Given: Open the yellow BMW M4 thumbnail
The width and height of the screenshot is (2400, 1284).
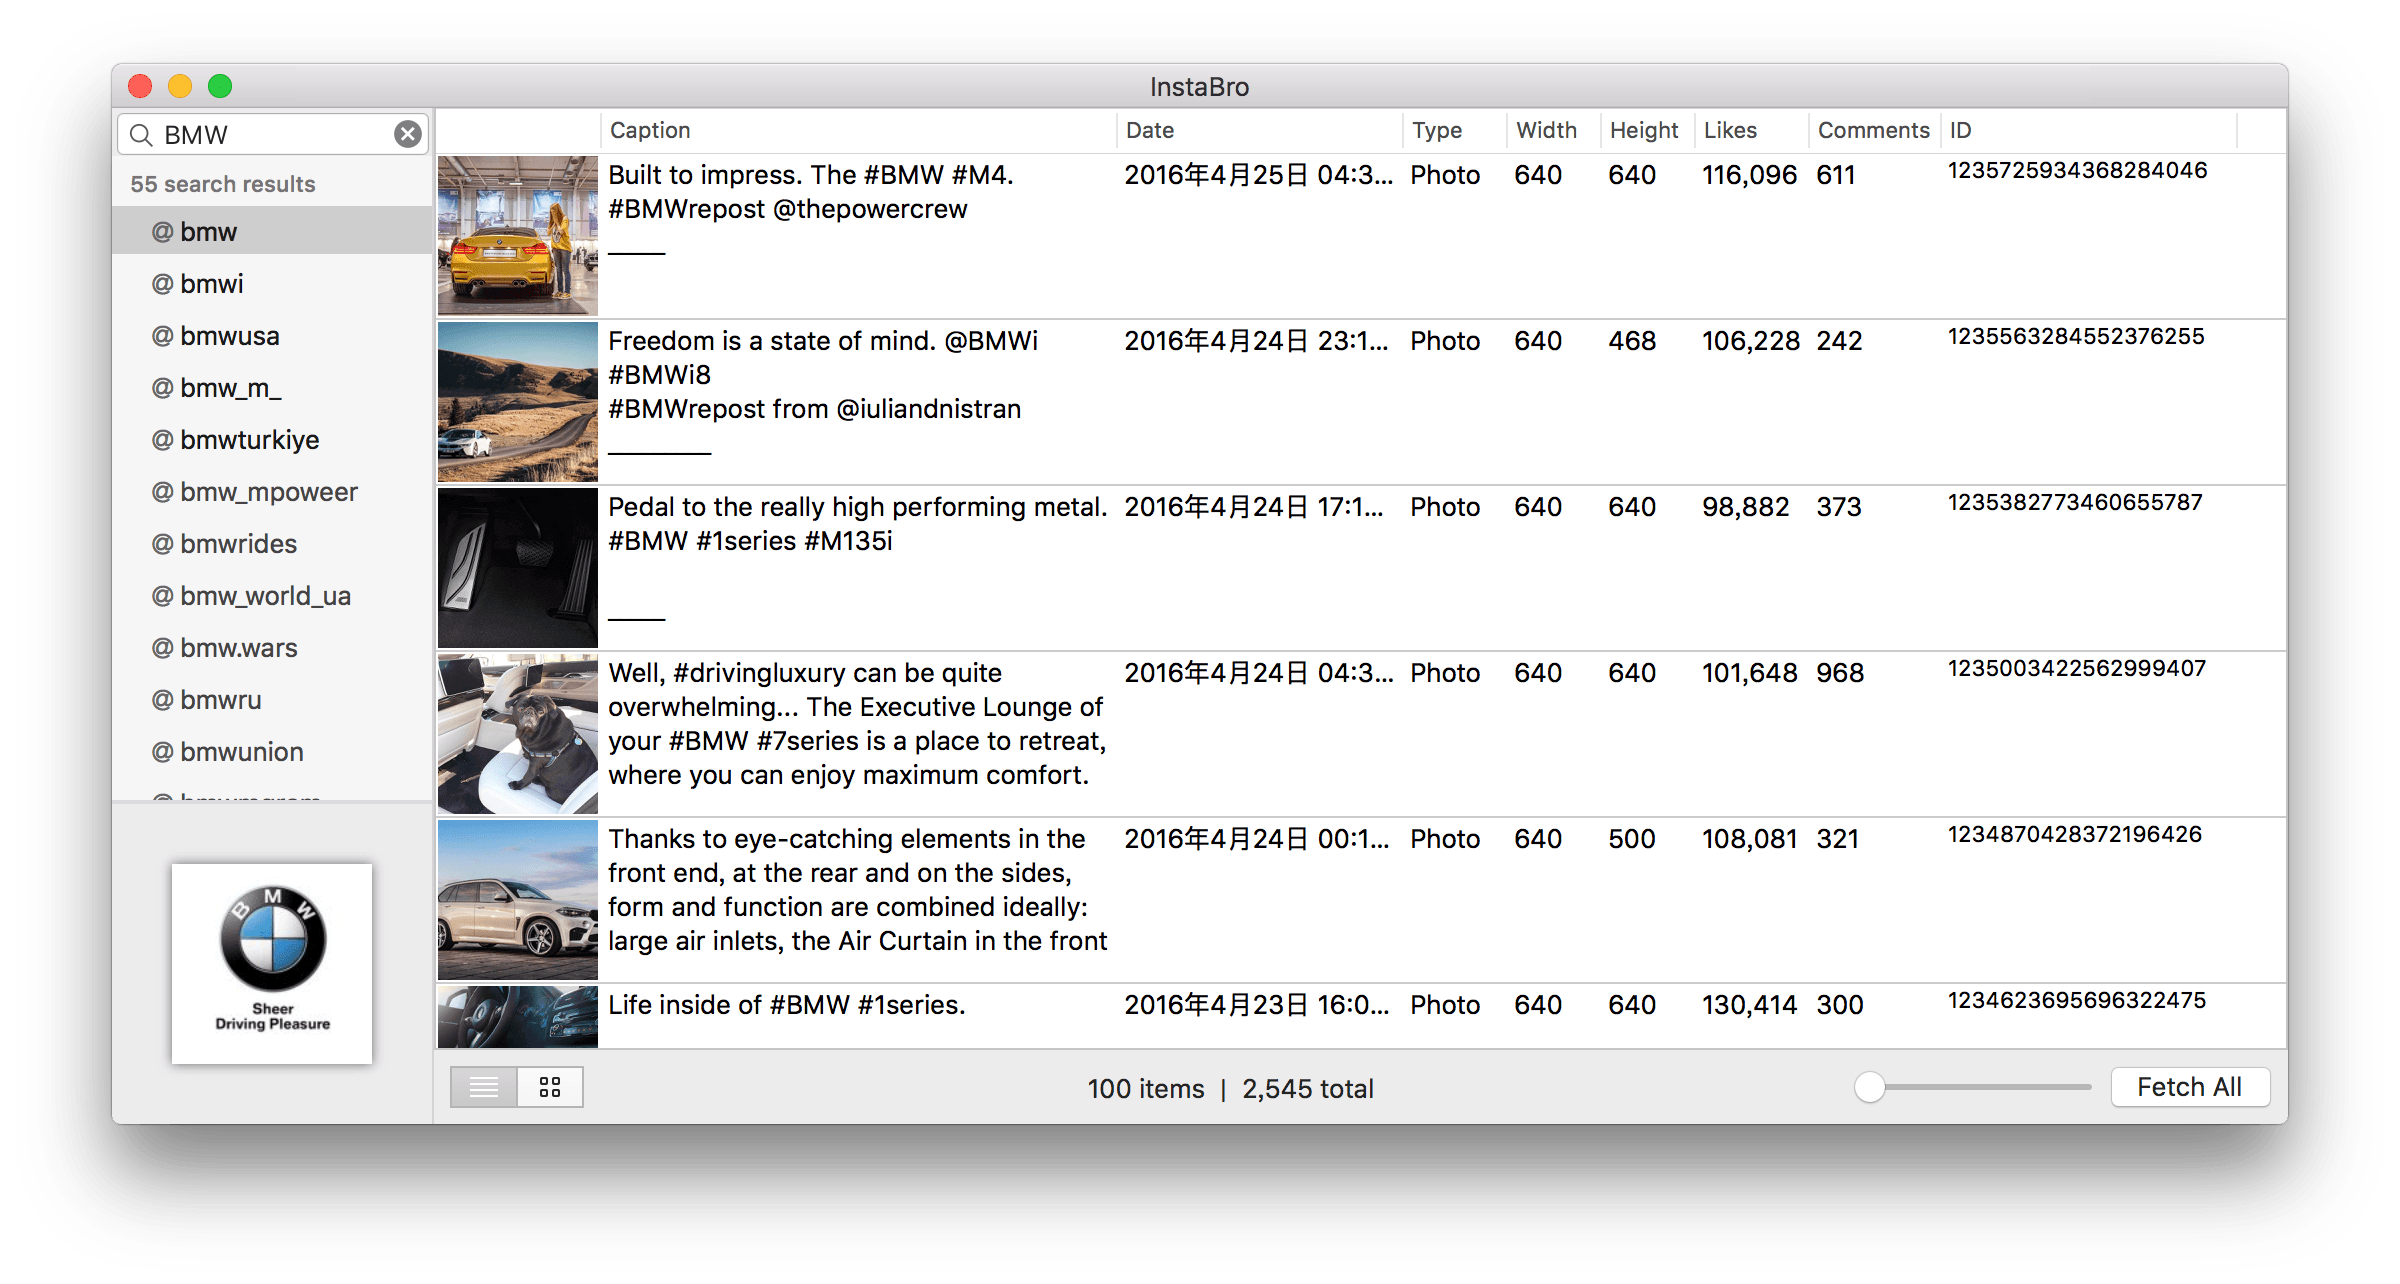Looking at the screenshot, I should 518,236.
